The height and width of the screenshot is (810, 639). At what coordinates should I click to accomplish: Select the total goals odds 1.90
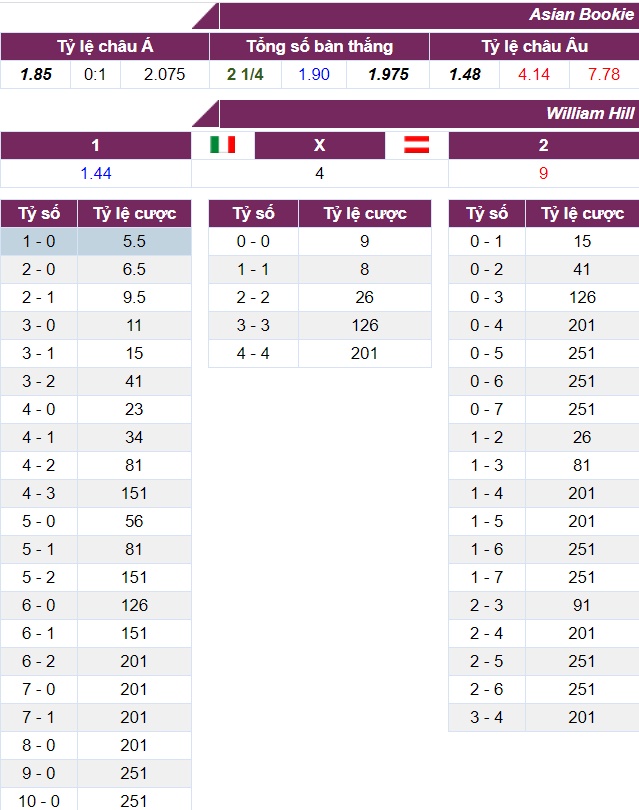coord(313,74)
